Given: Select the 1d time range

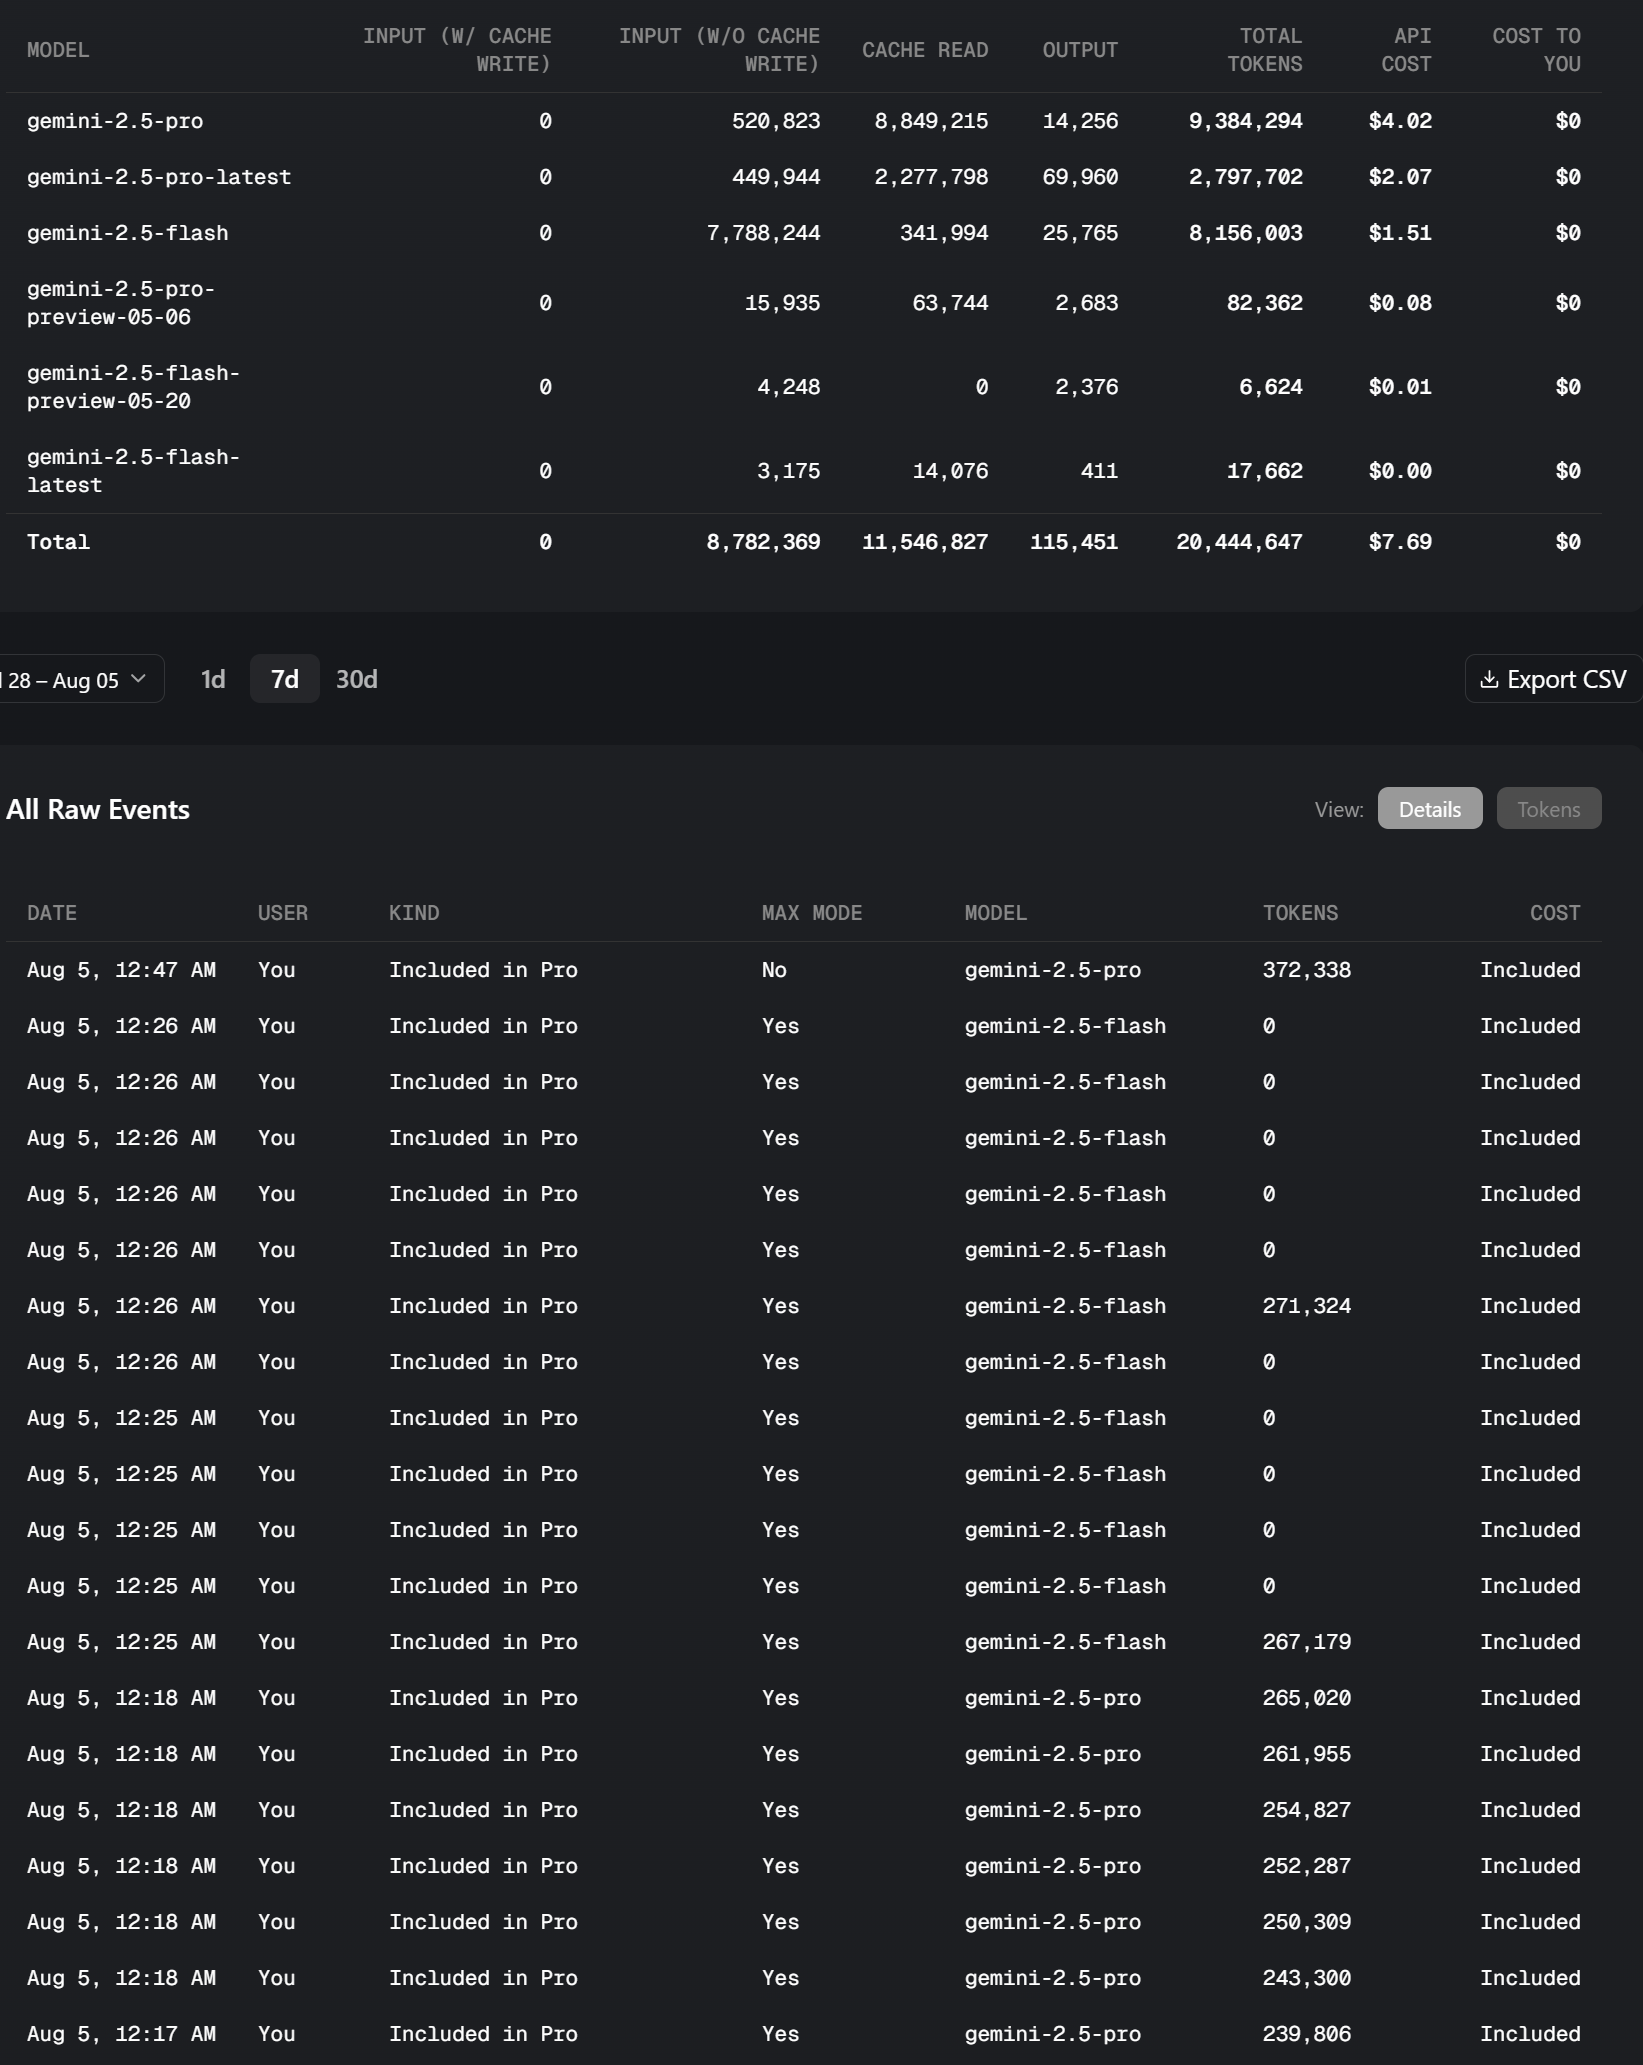Looking at the screenshot, I should 213,680.
